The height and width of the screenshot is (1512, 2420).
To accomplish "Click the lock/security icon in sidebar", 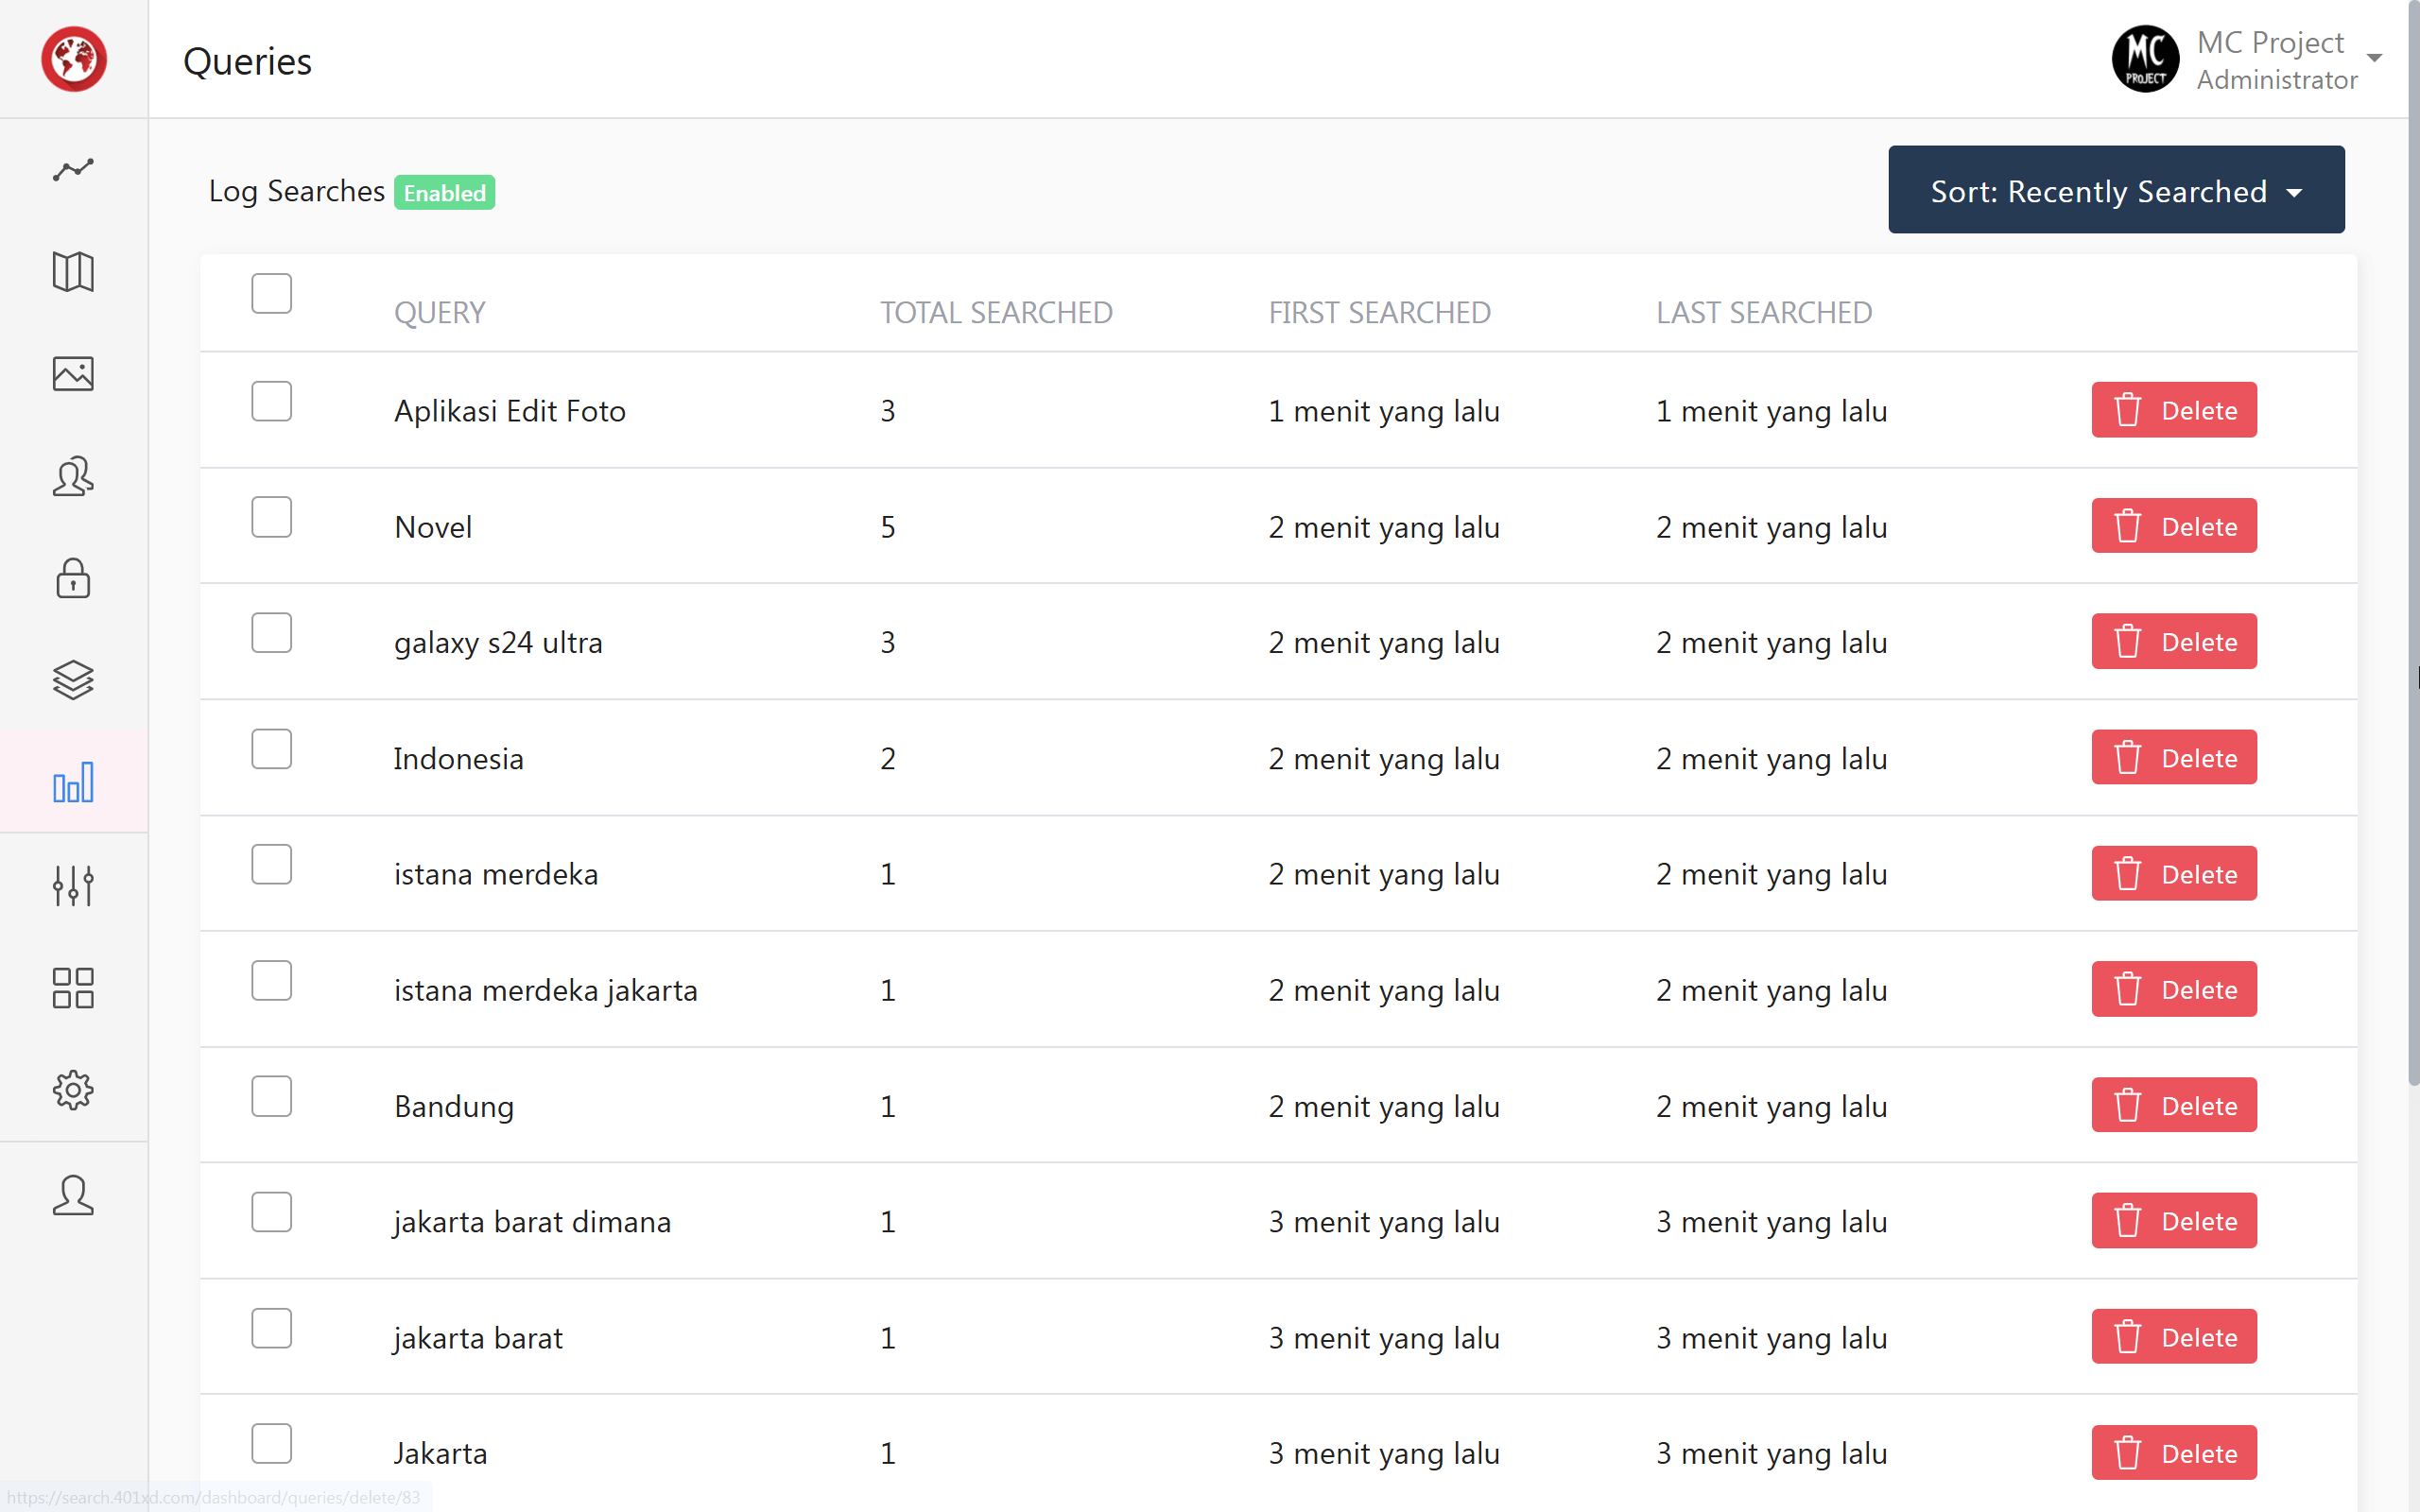I will pyautogui.click(x=73, y=579).
